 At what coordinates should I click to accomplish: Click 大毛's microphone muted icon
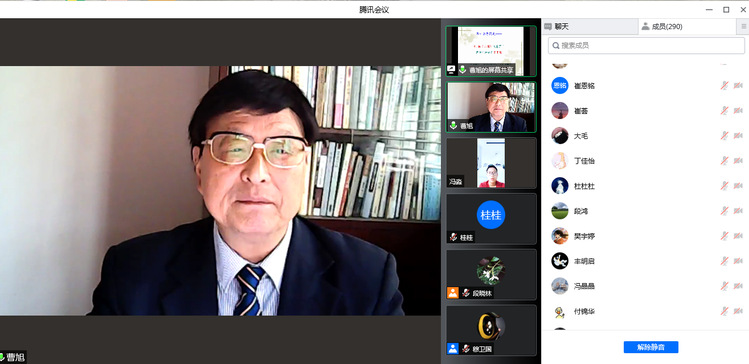point(725,136)
